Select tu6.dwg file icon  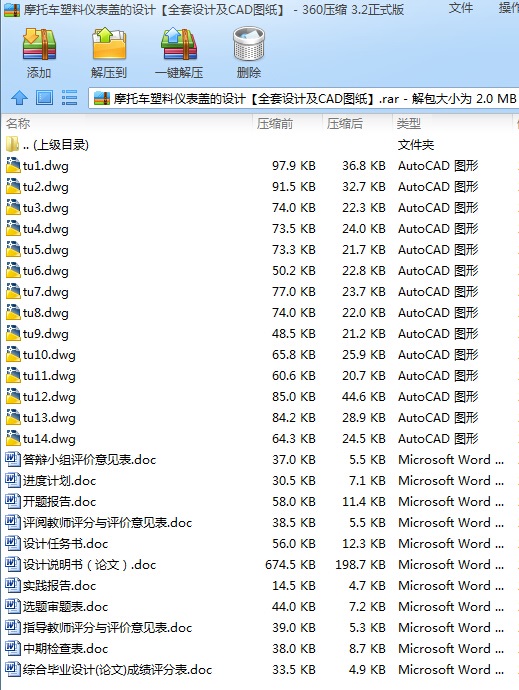[13, 270]
